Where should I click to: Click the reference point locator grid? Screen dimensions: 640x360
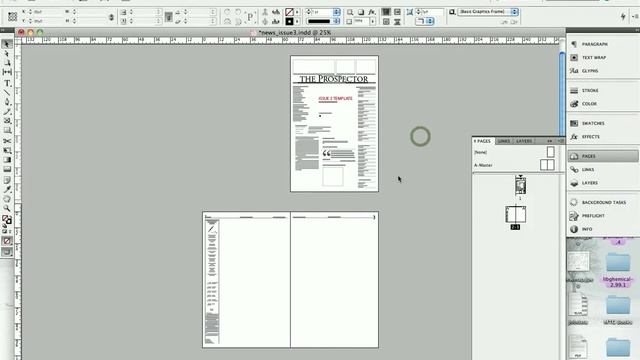pos(12,16)
